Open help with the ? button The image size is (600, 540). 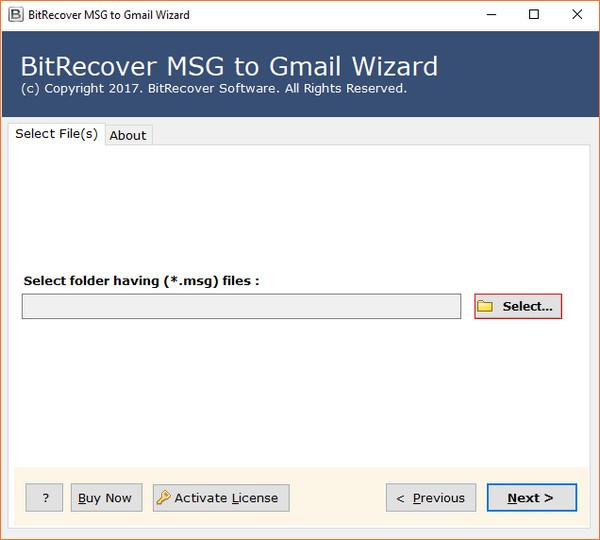pos(44,498)
